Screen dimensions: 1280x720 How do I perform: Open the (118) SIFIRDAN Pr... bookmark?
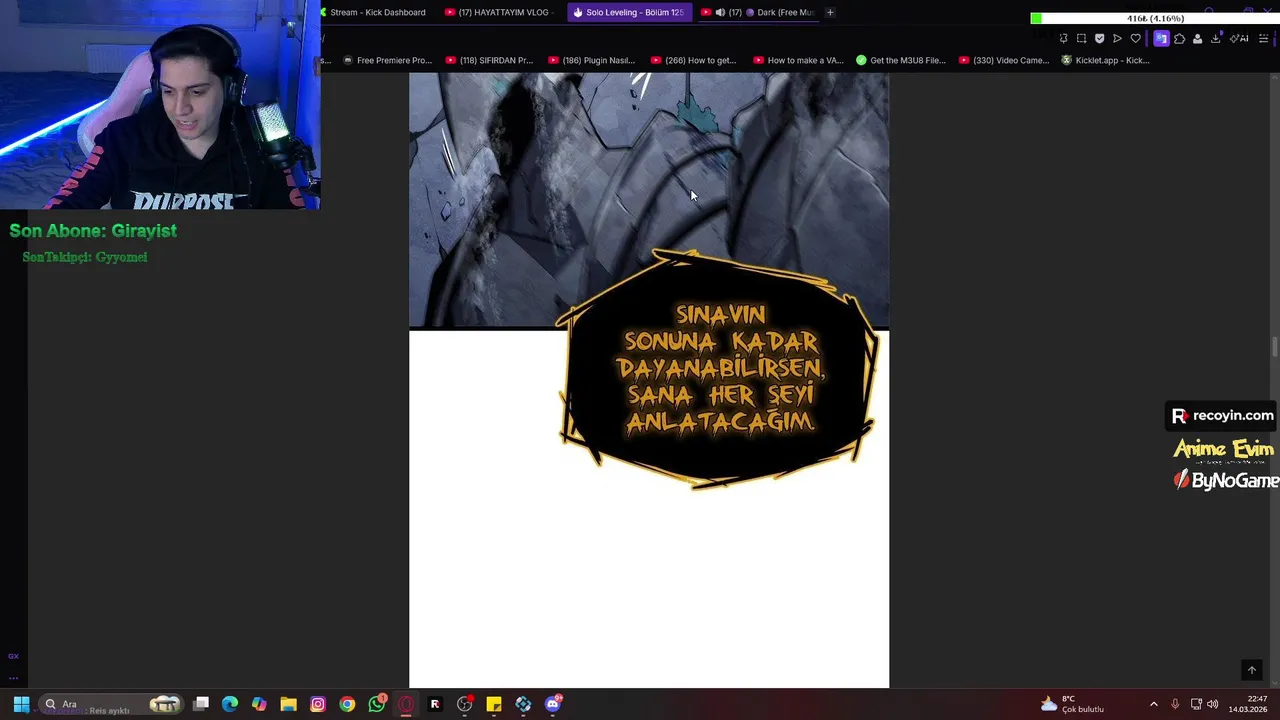point(489,60)
